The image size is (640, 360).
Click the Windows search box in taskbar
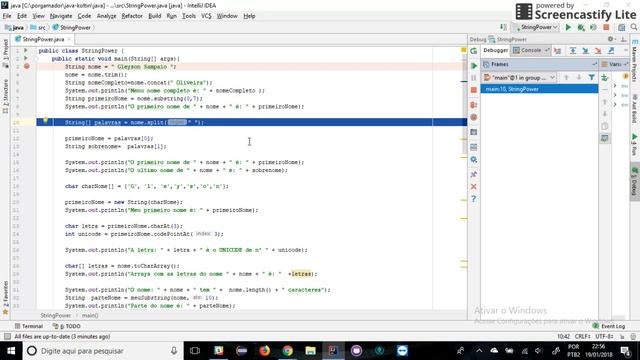click(x=102, y=351)
